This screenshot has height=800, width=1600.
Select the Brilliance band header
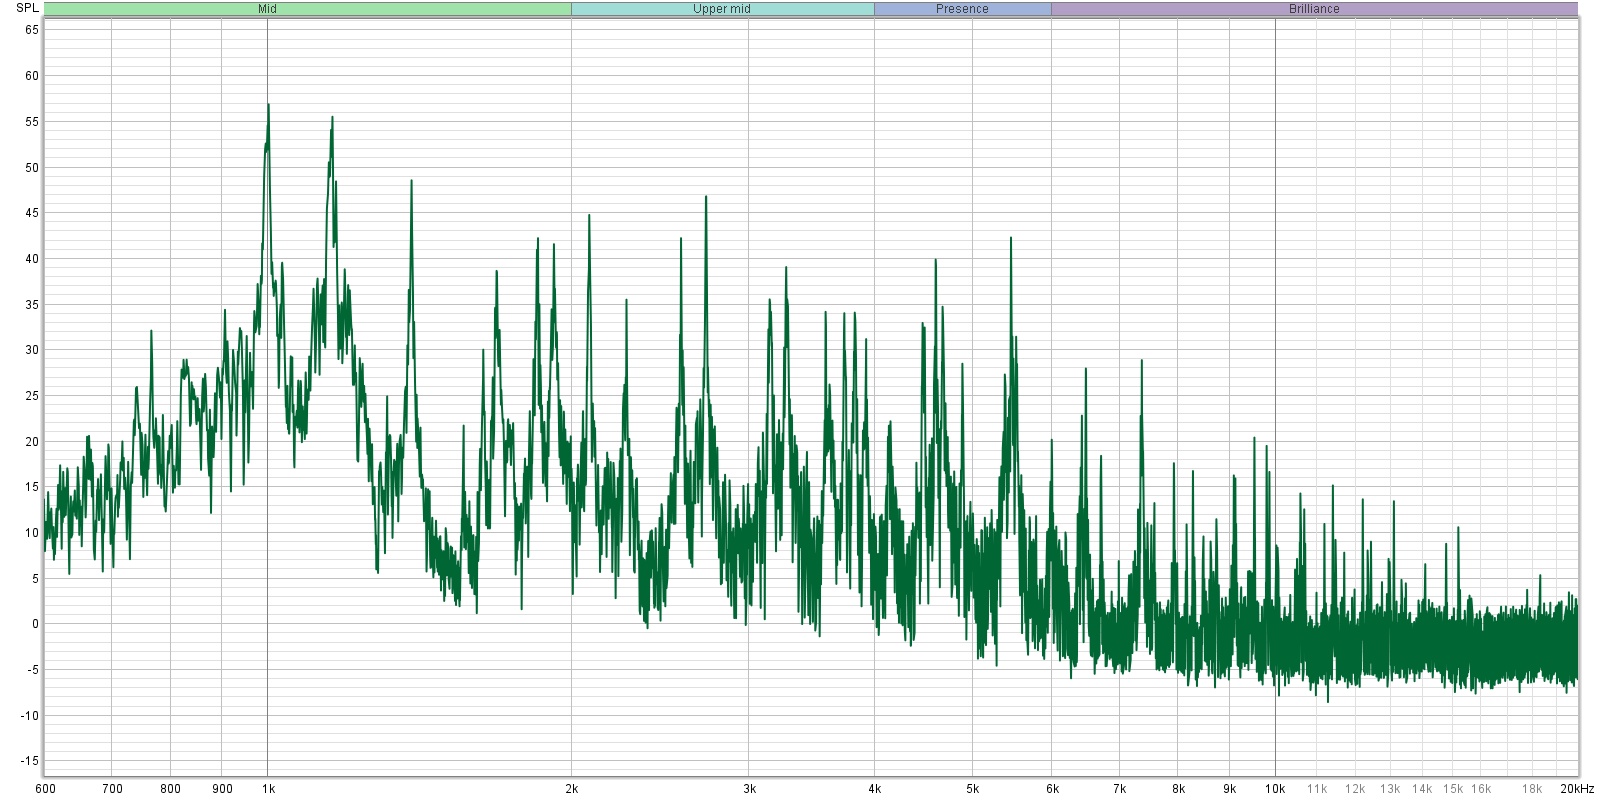point(1314,9)
